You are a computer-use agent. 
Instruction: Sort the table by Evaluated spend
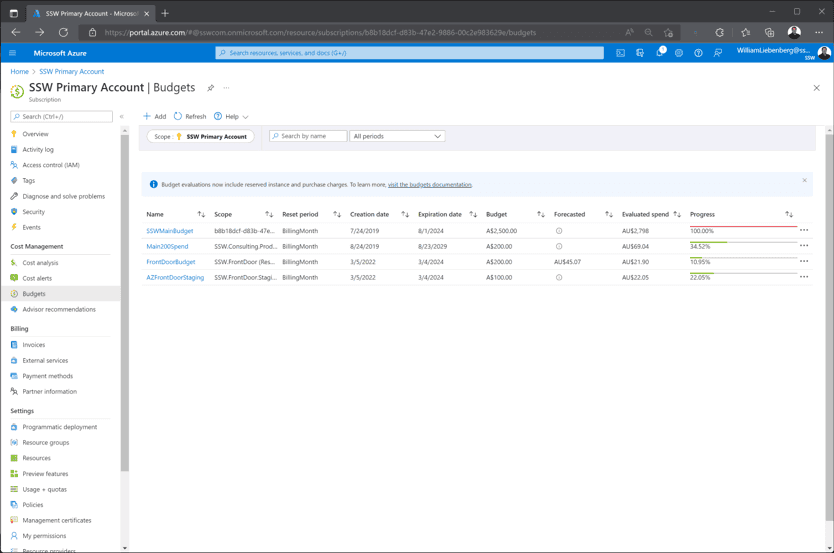coord(677,214)
